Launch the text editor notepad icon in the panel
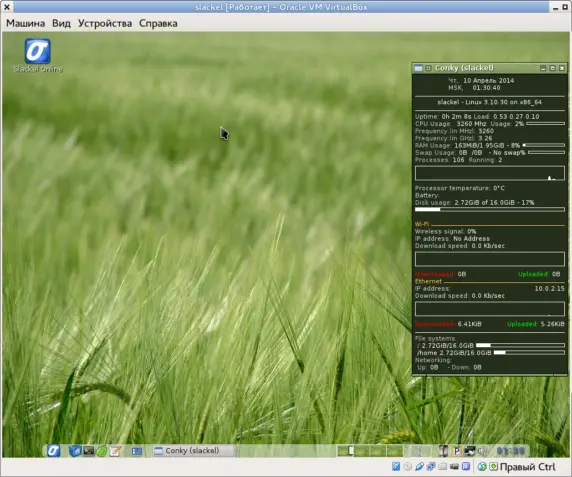The height and width of the screenshot is (477, 572). coord(116,451)
